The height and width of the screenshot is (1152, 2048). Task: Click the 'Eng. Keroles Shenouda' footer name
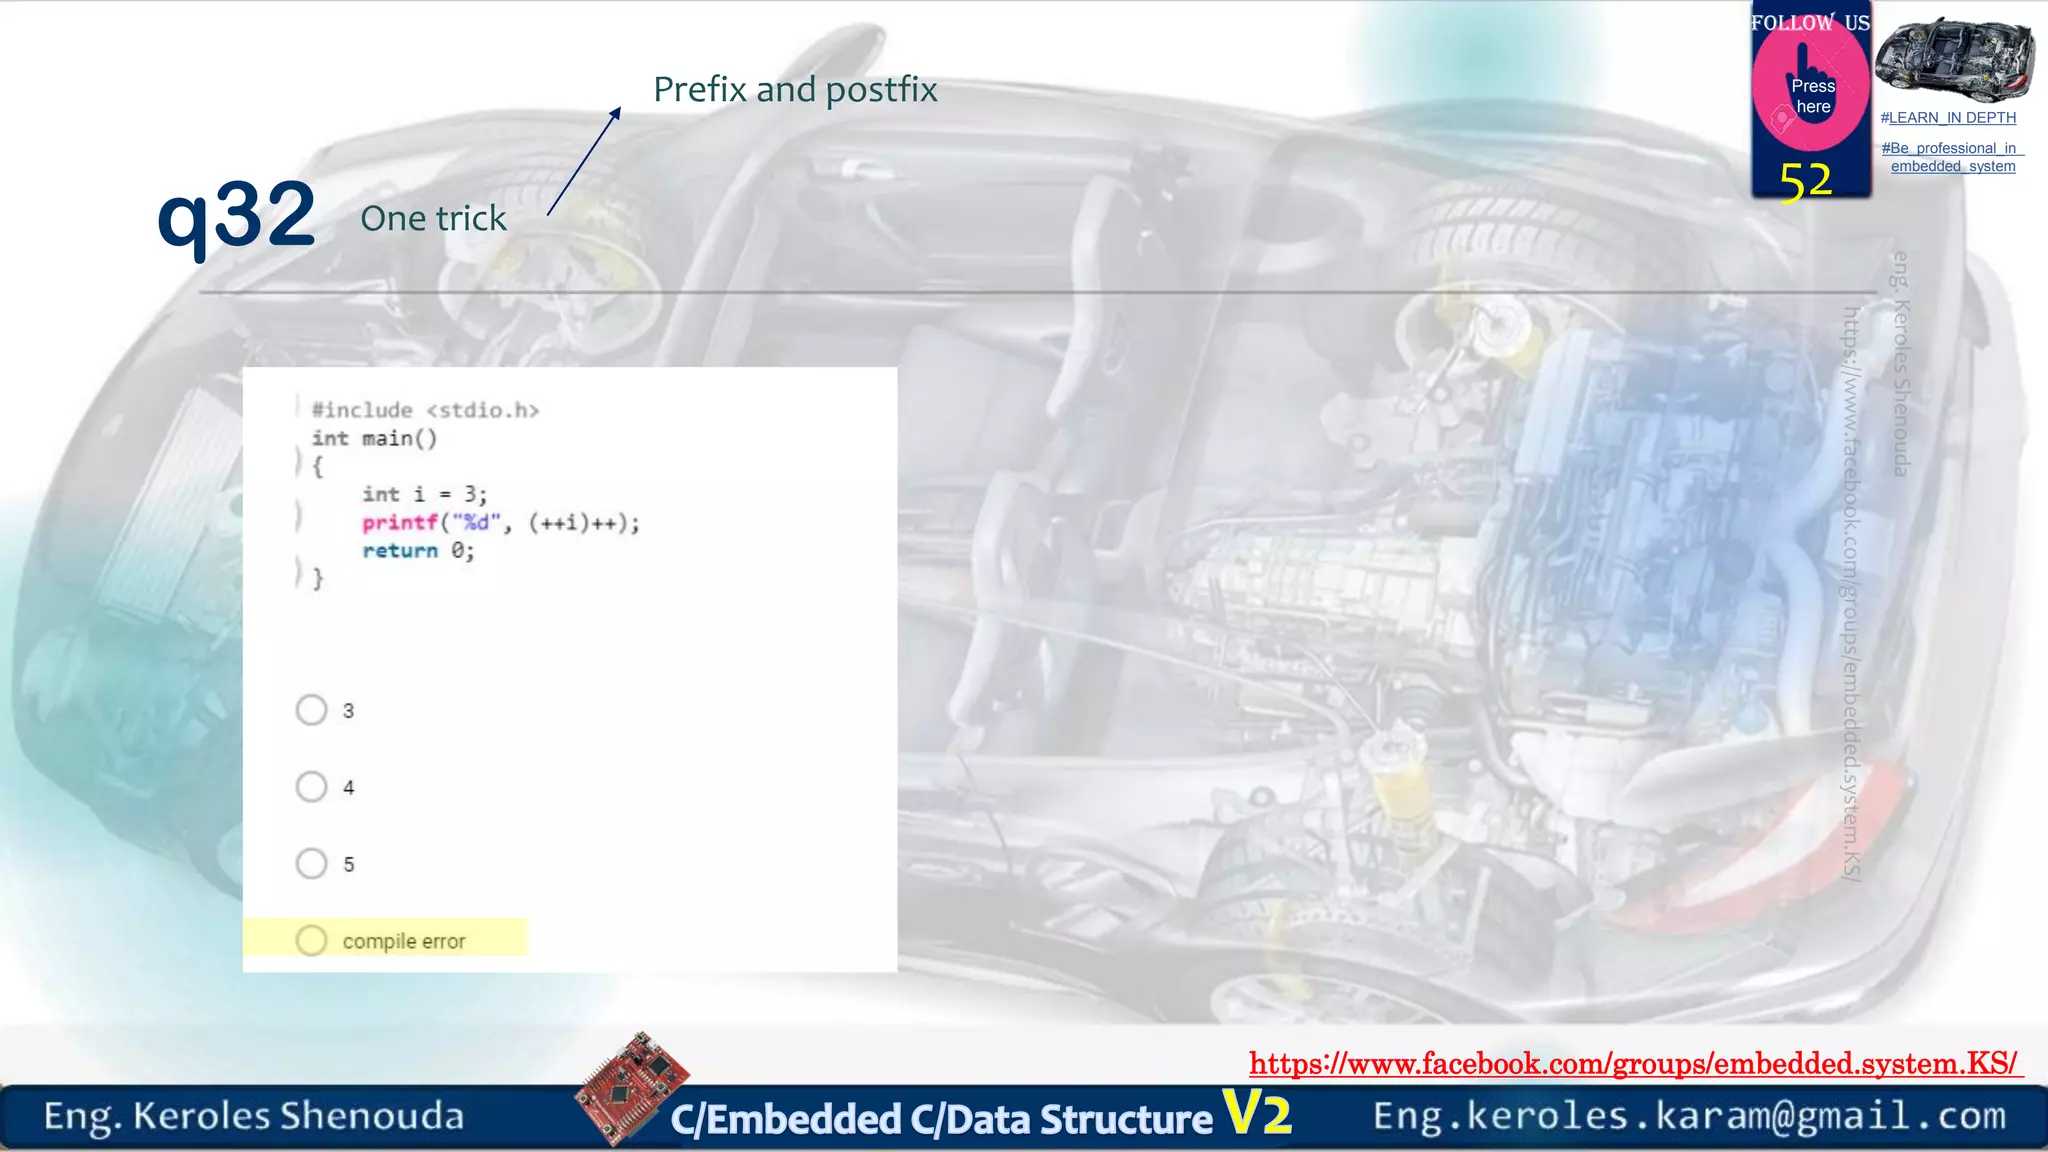254,1116
